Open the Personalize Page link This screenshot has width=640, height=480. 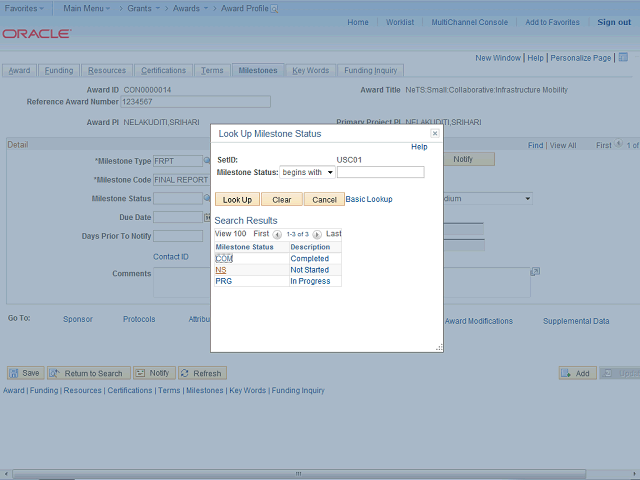(x=581, y=58)
